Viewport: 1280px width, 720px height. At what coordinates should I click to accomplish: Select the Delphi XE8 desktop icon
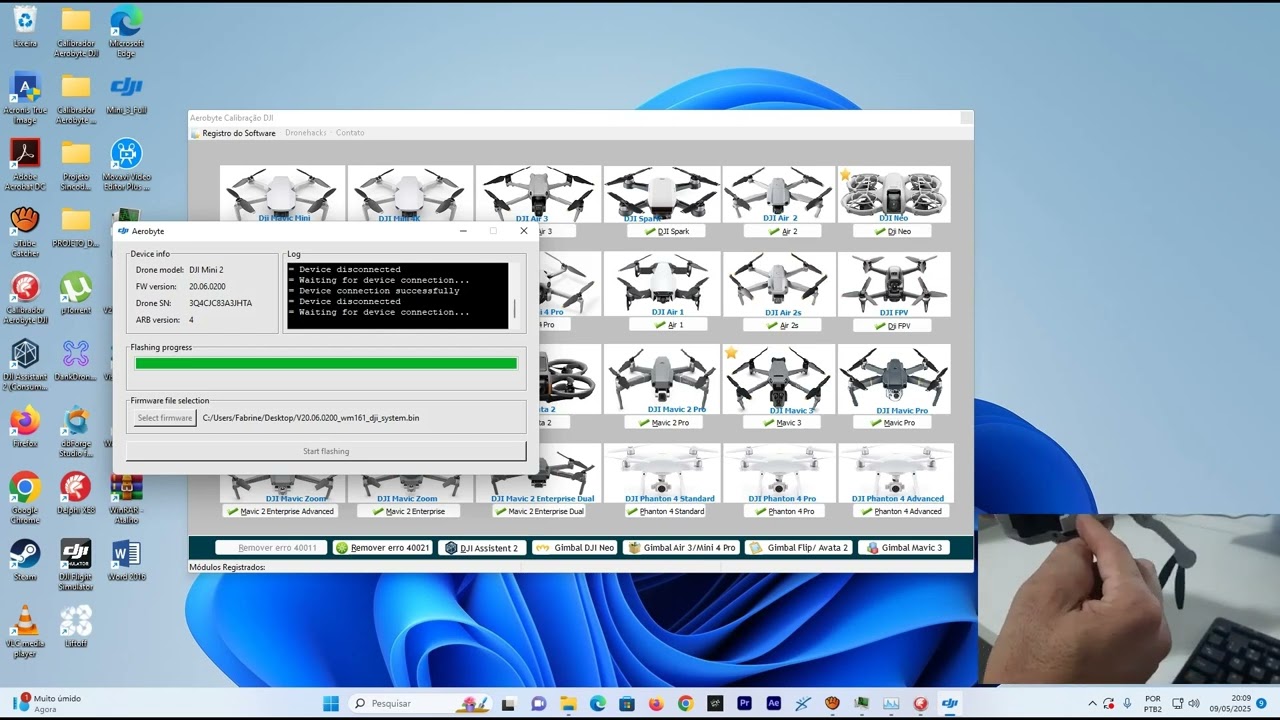(x=76, y=494)
